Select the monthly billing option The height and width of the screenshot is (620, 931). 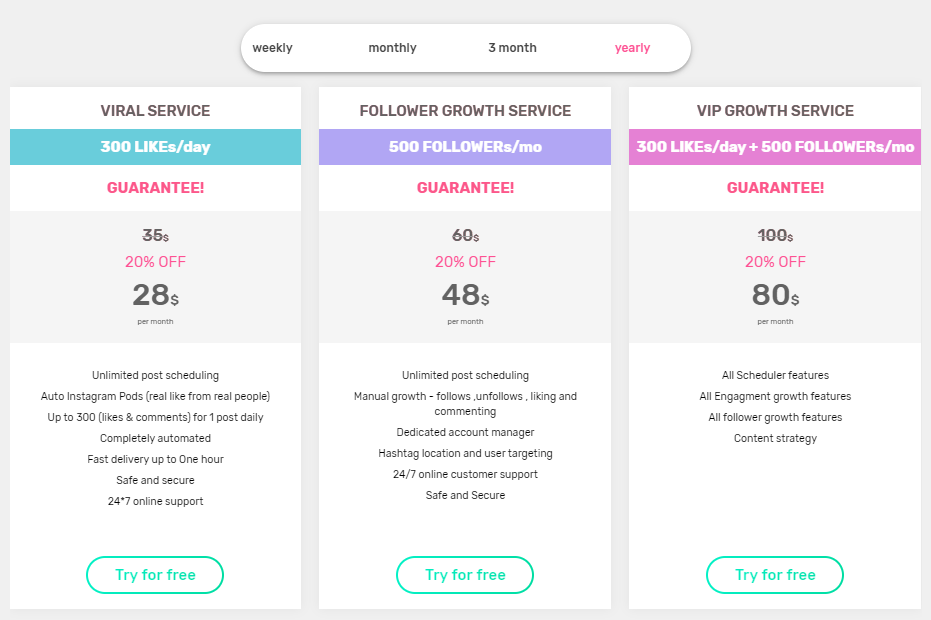392,48
